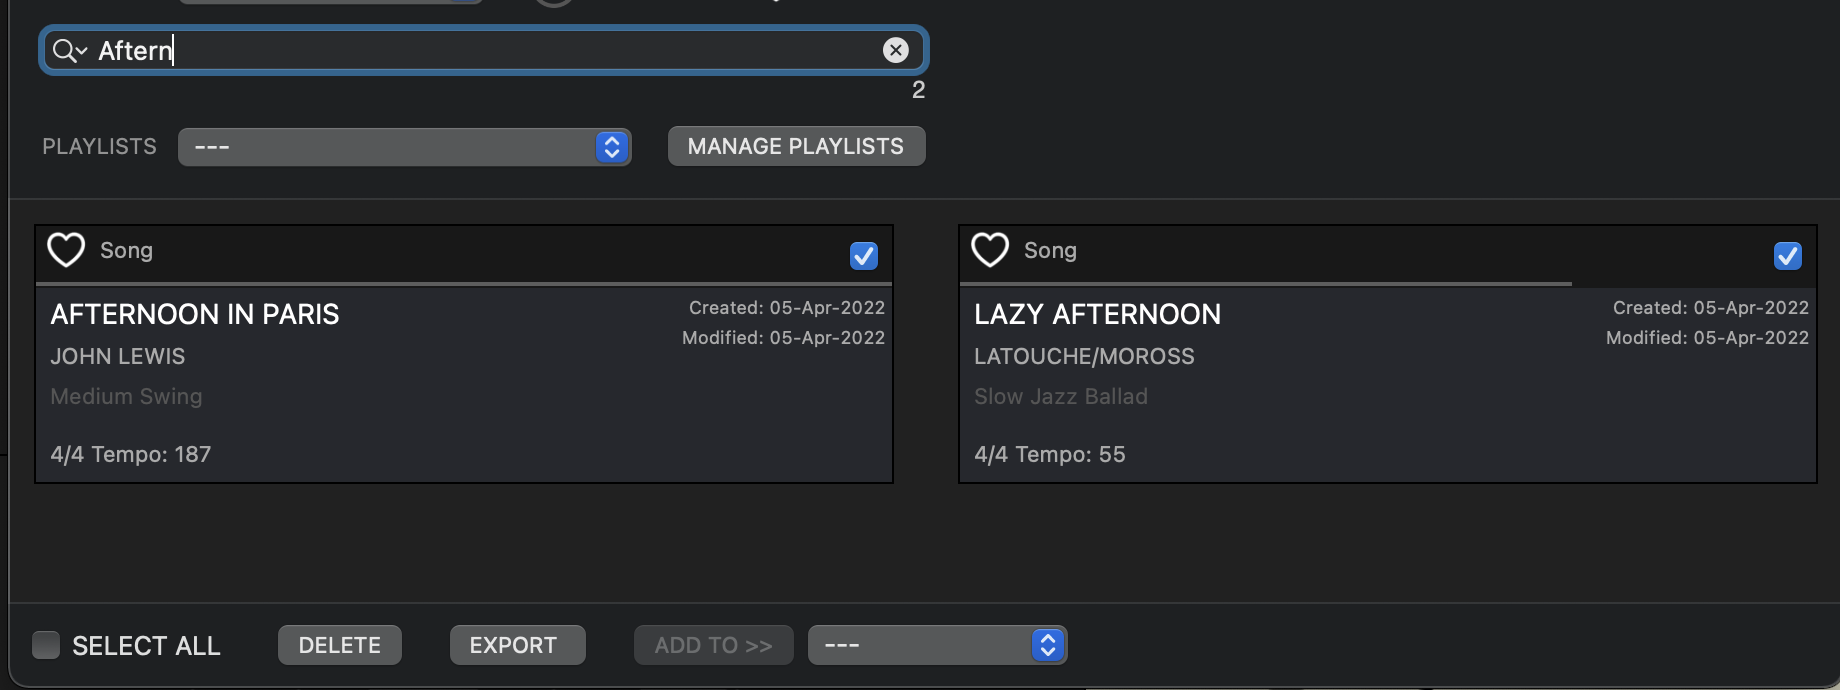Uncheck Lazy Afternoon song checkbox
Screen dimensions: 1840x690
point(1787,256)
